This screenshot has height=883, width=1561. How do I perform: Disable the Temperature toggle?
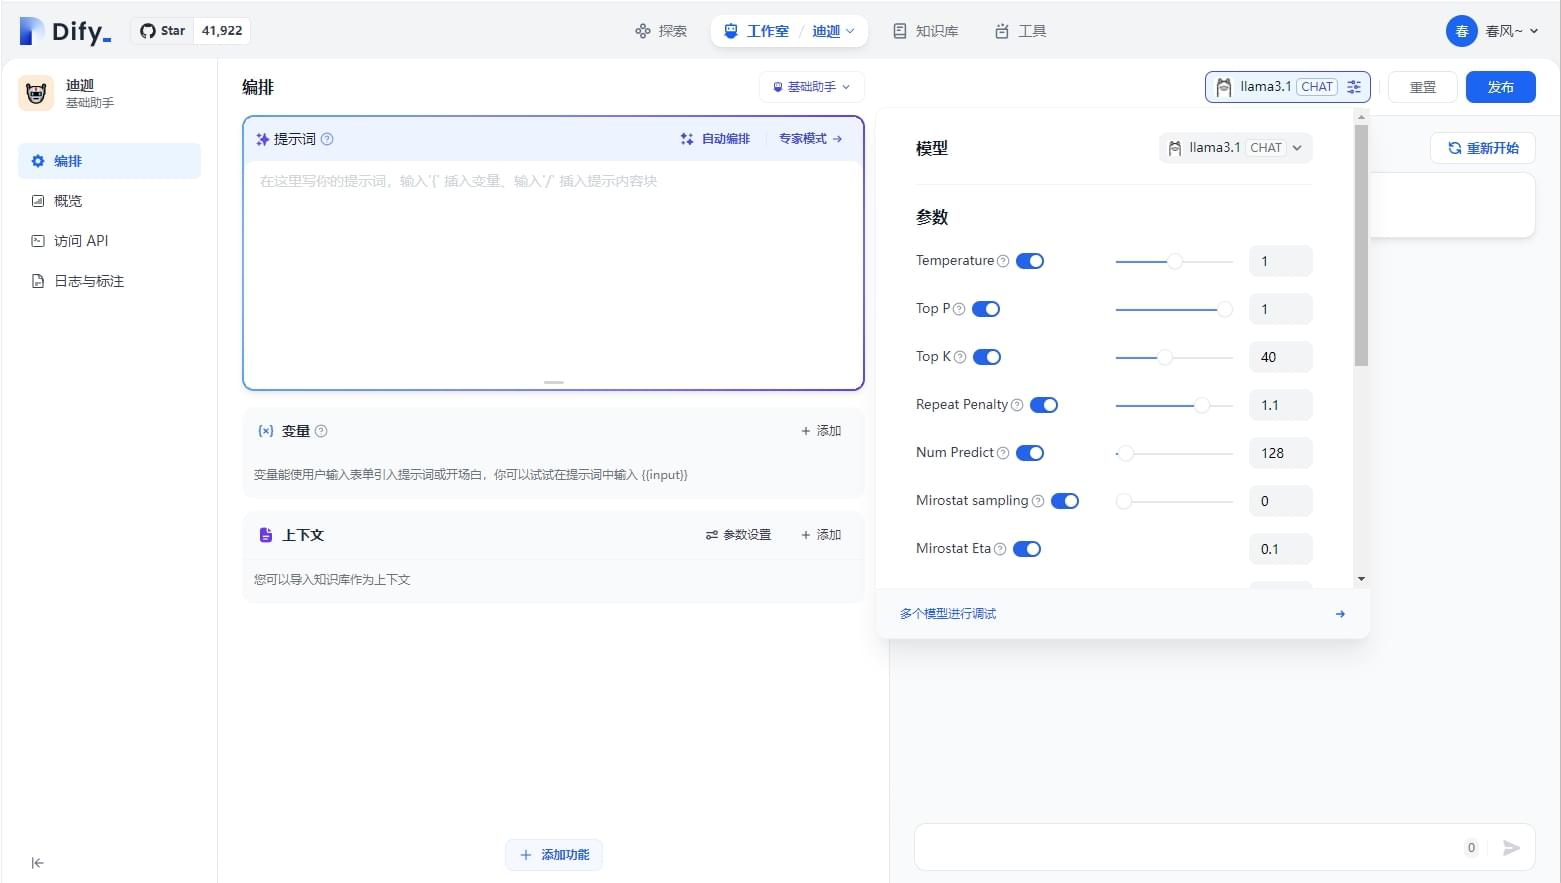point(1030,261)
